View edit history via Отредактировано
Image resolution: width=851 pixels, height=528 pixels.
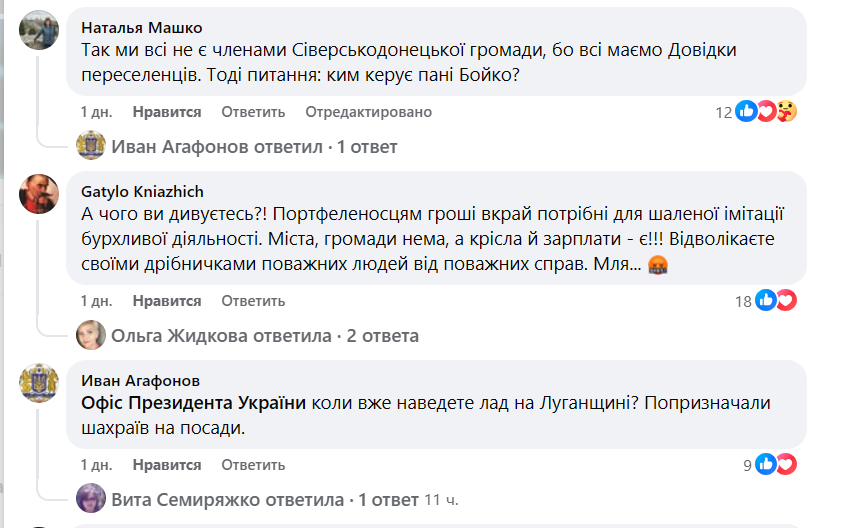tap(368, 112)
